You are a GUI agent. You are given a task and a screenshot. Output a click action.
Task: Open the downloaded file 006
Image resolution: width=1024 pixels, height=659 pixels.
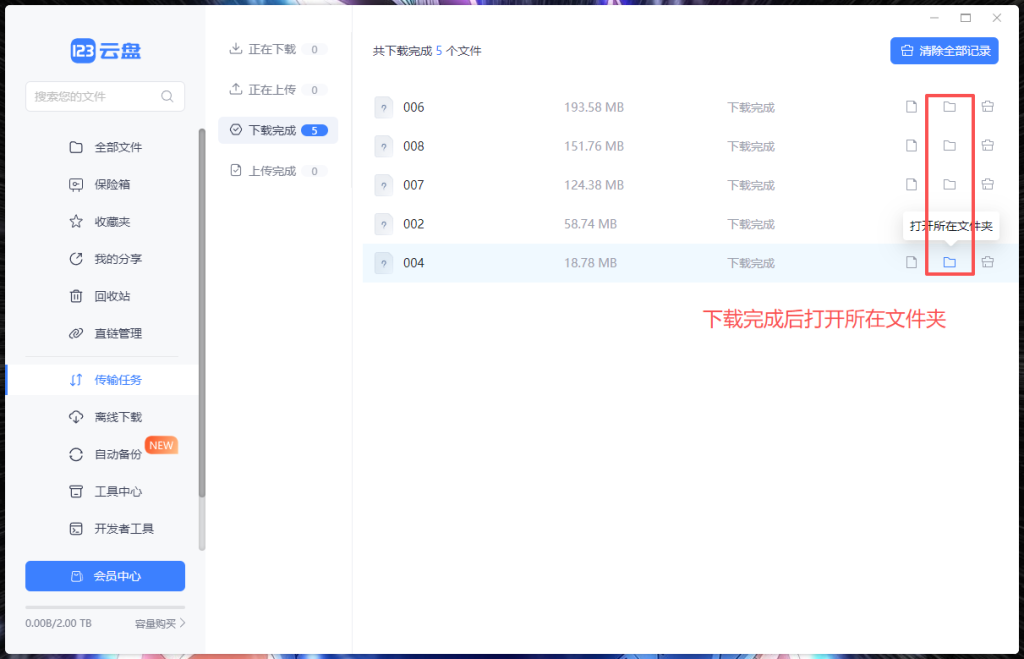click(911, 107)
